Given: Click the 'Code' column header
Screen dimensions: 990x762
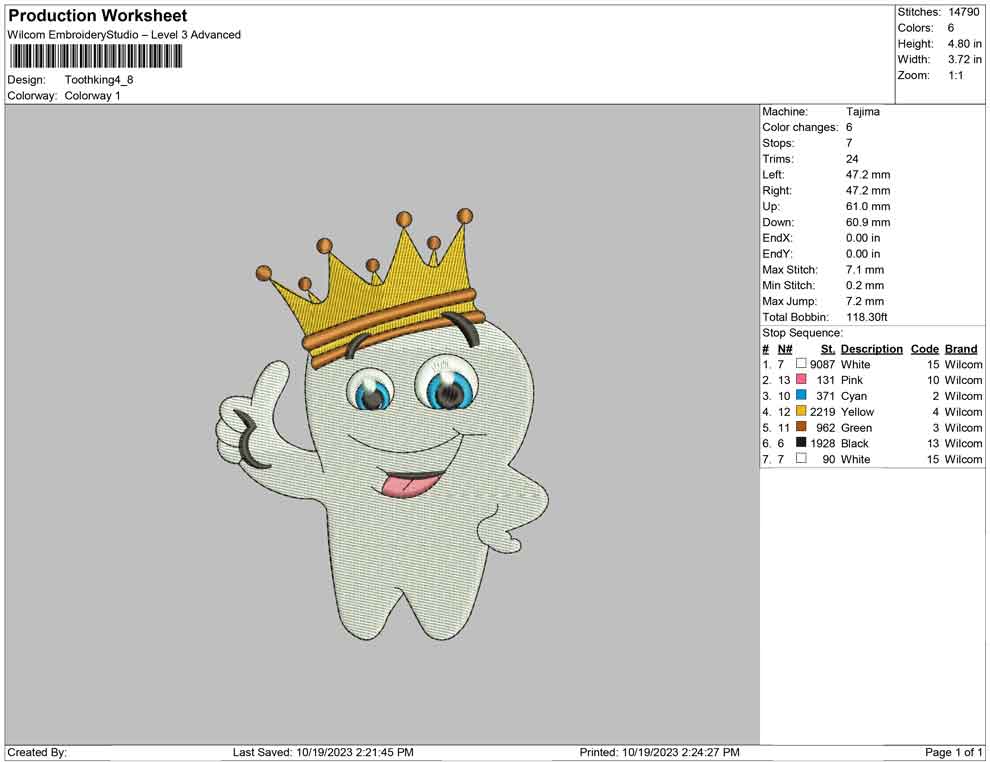Looking at the screenshot, I should click(x=924, y=348).
